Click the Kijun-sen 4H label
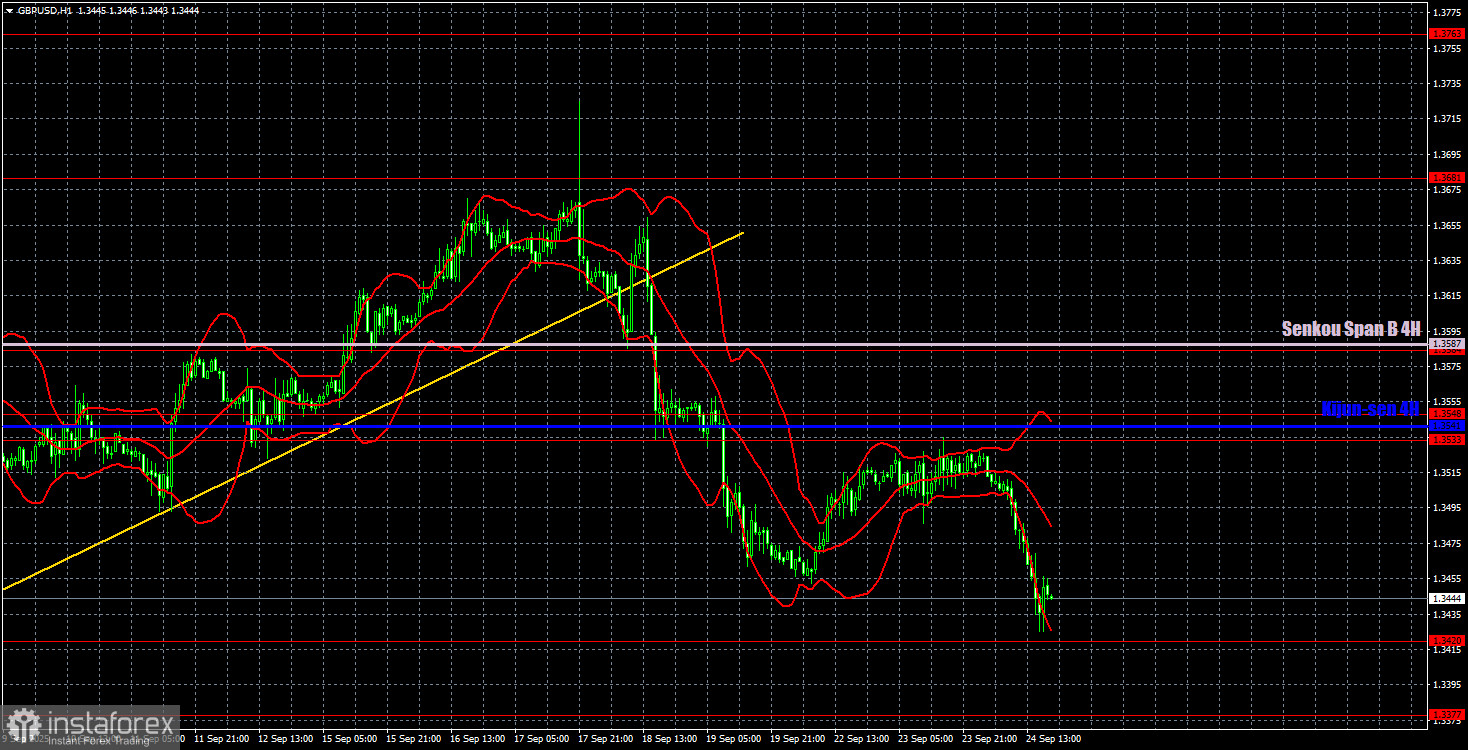1468x750 pixels. click(1370, 409)
